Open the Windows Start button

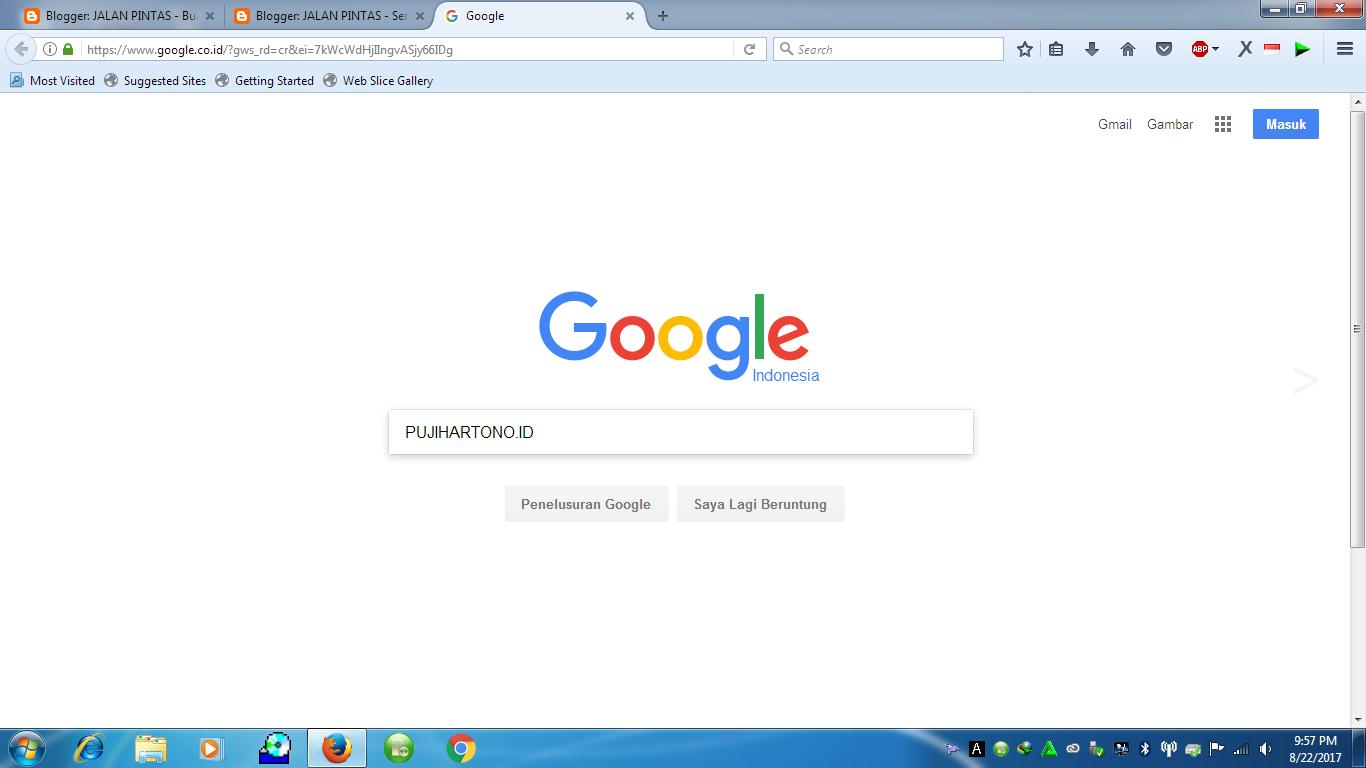coord(26,748)
